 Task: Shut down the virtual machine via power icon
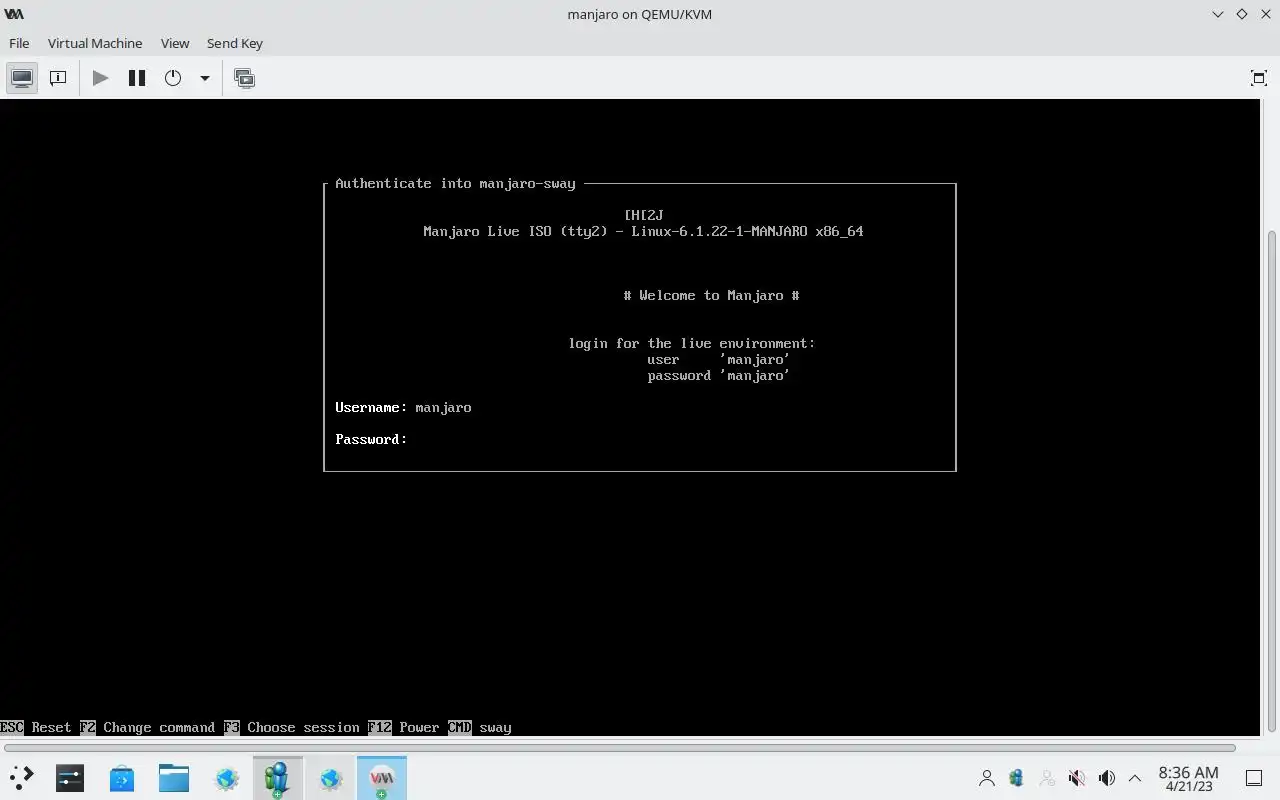point(173,78)
